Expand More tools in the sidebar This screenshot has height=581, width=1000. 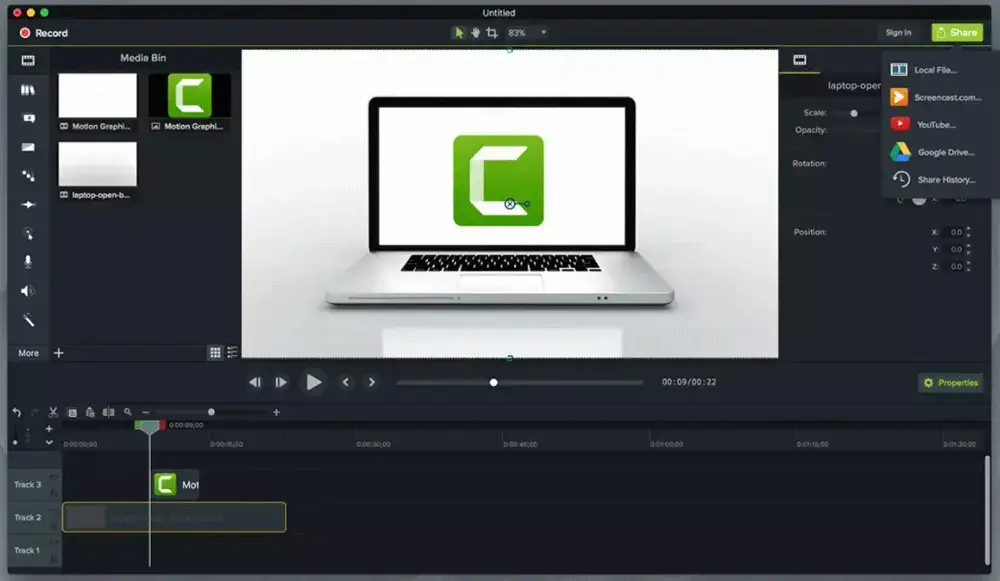tap(28, 353)
